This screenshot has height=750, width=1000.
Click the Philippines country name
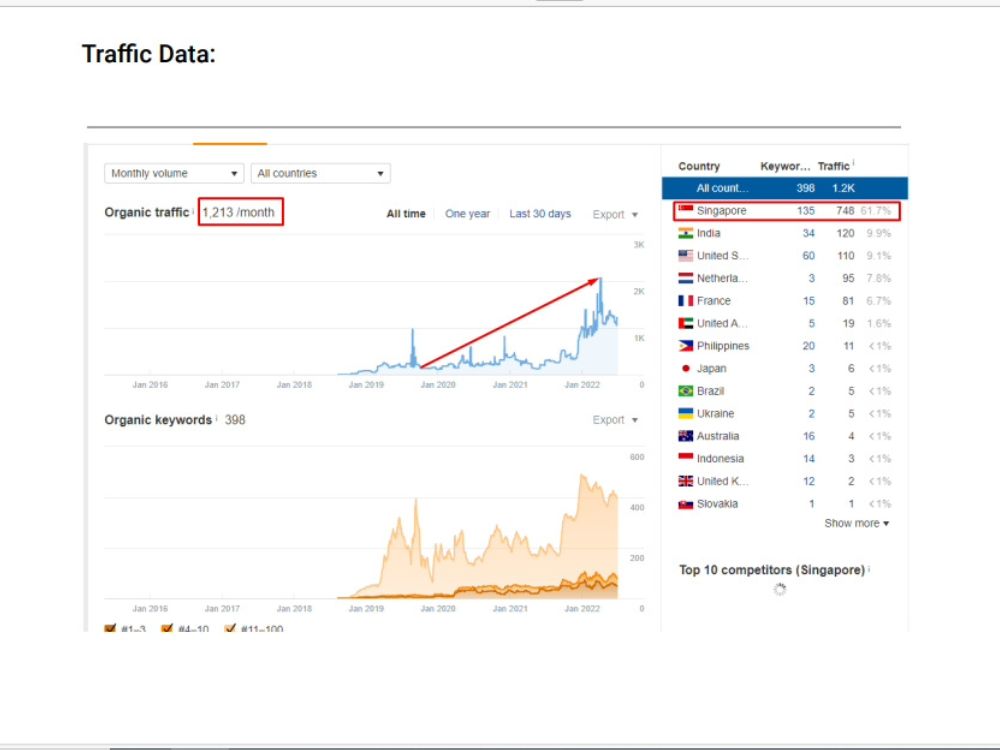click(723, 346)
